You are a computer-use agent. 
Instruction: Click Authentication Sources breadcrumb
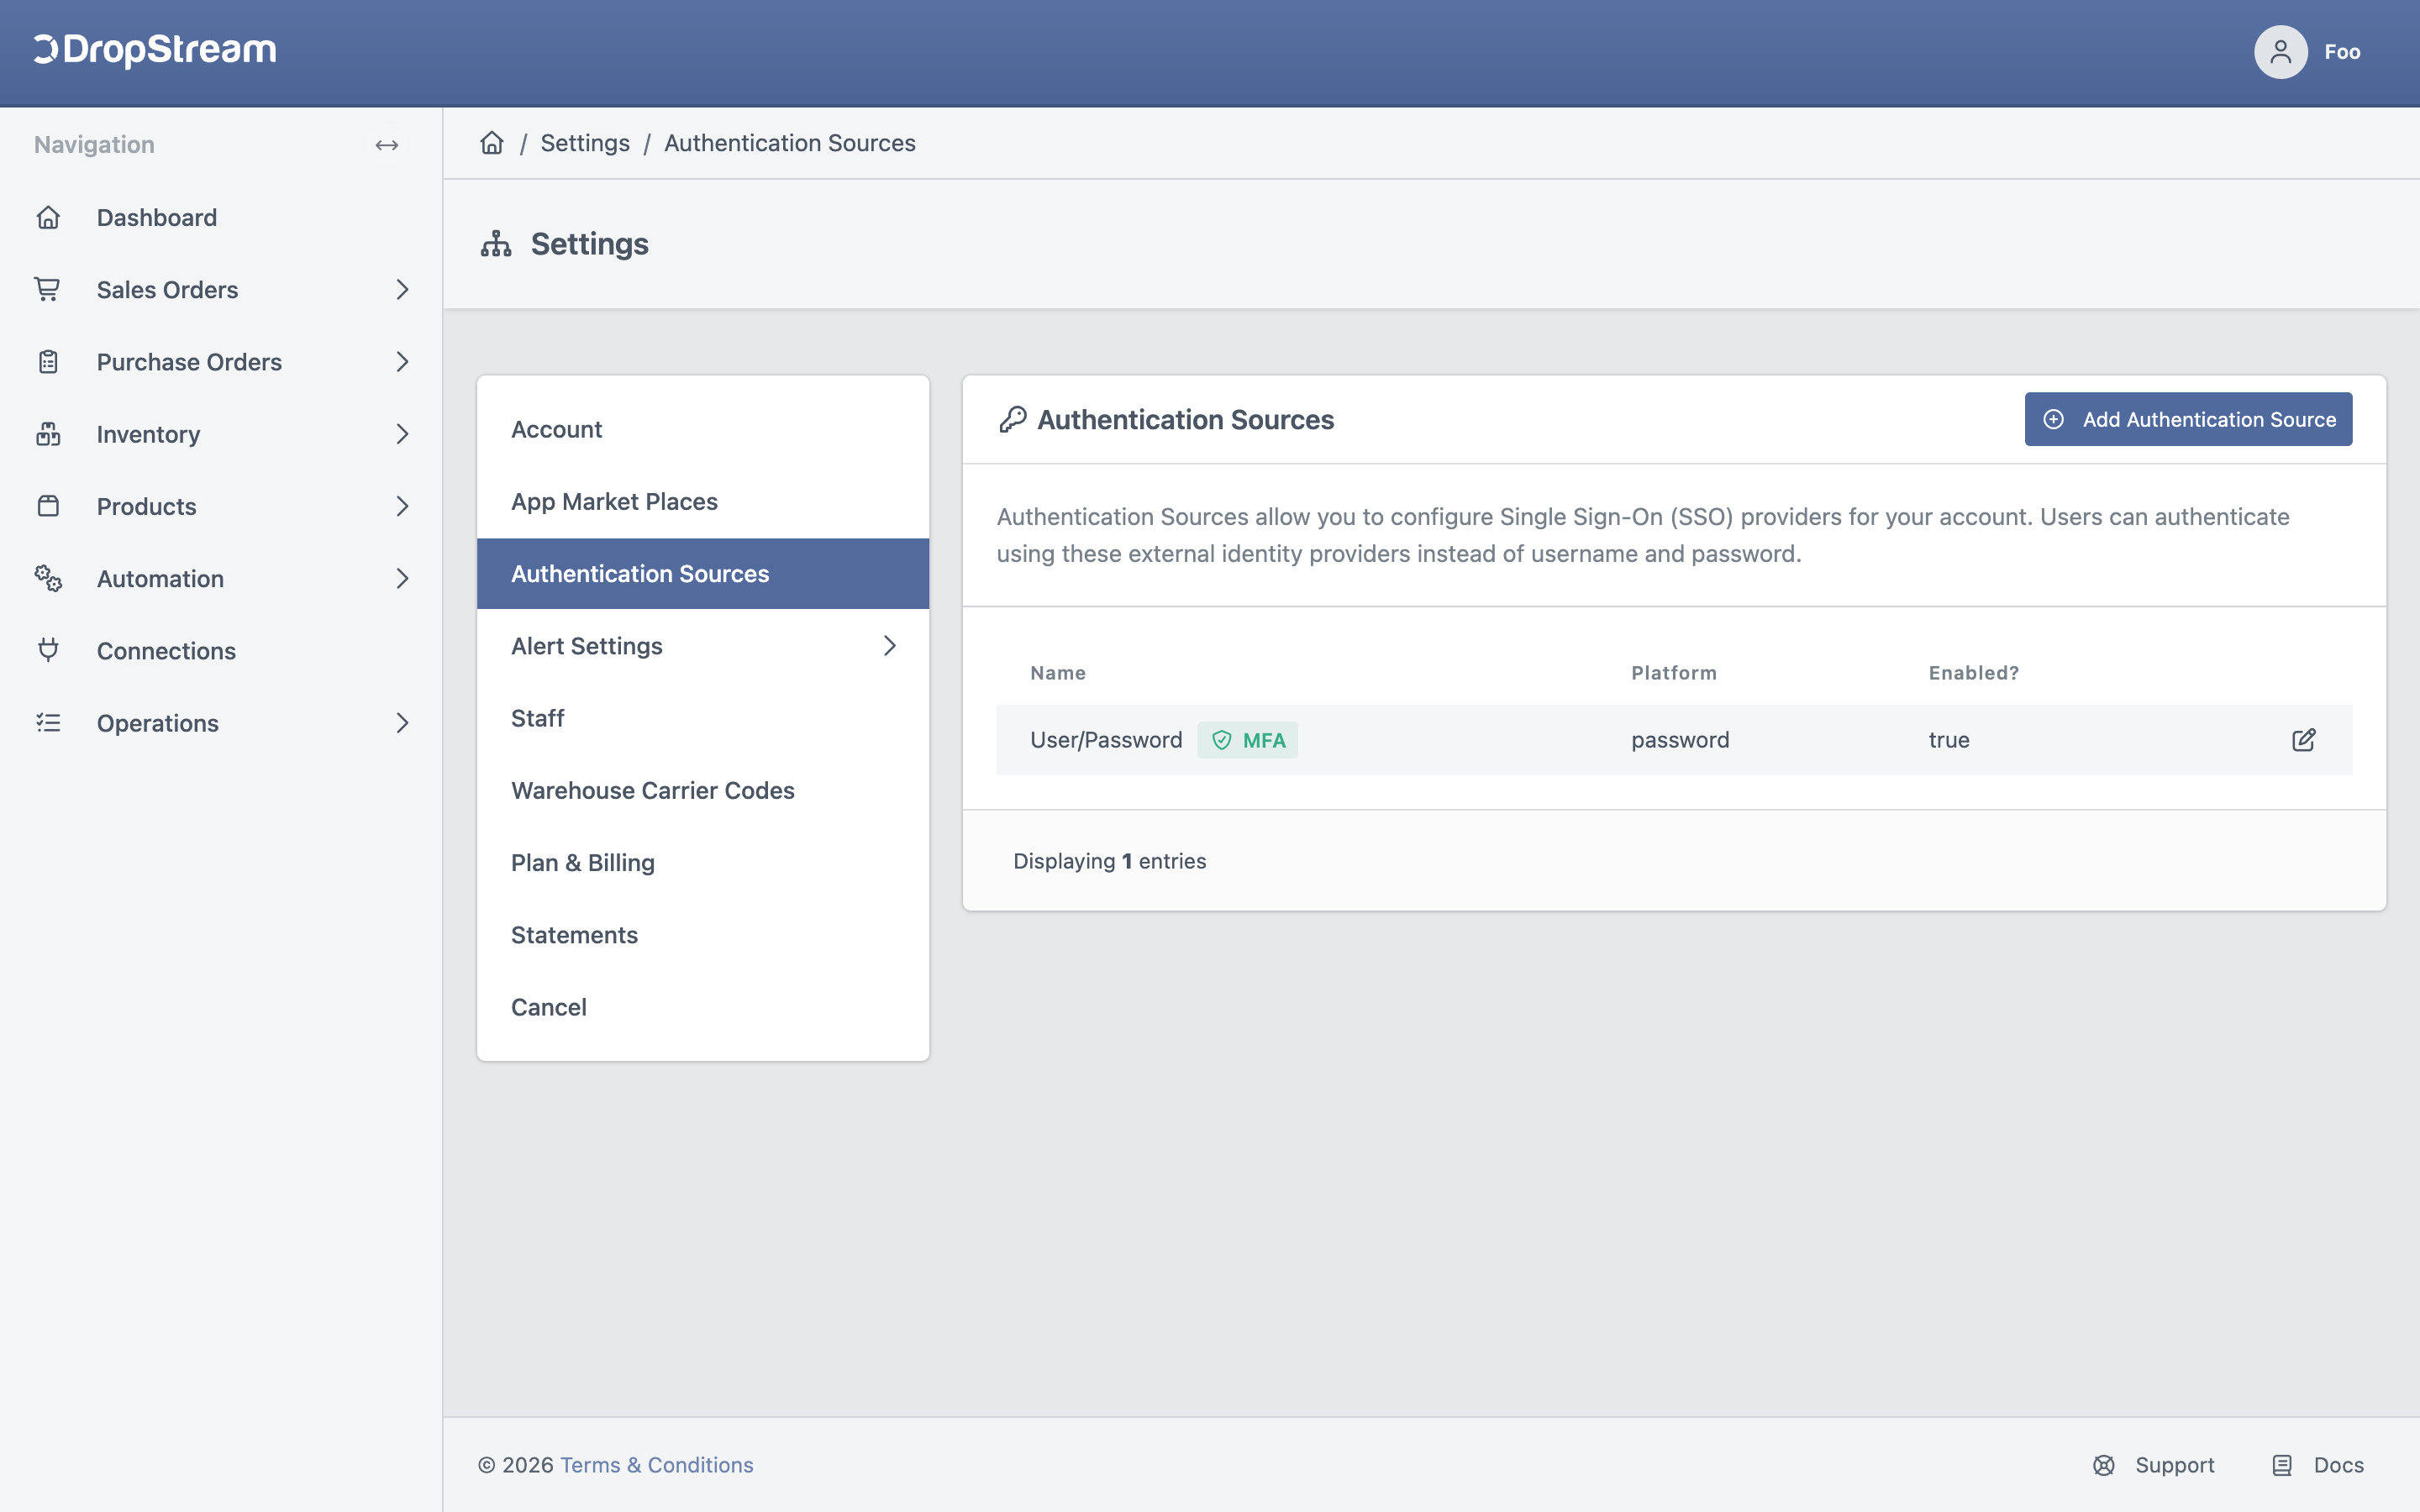pyautogui.click(x=790, y=143)
